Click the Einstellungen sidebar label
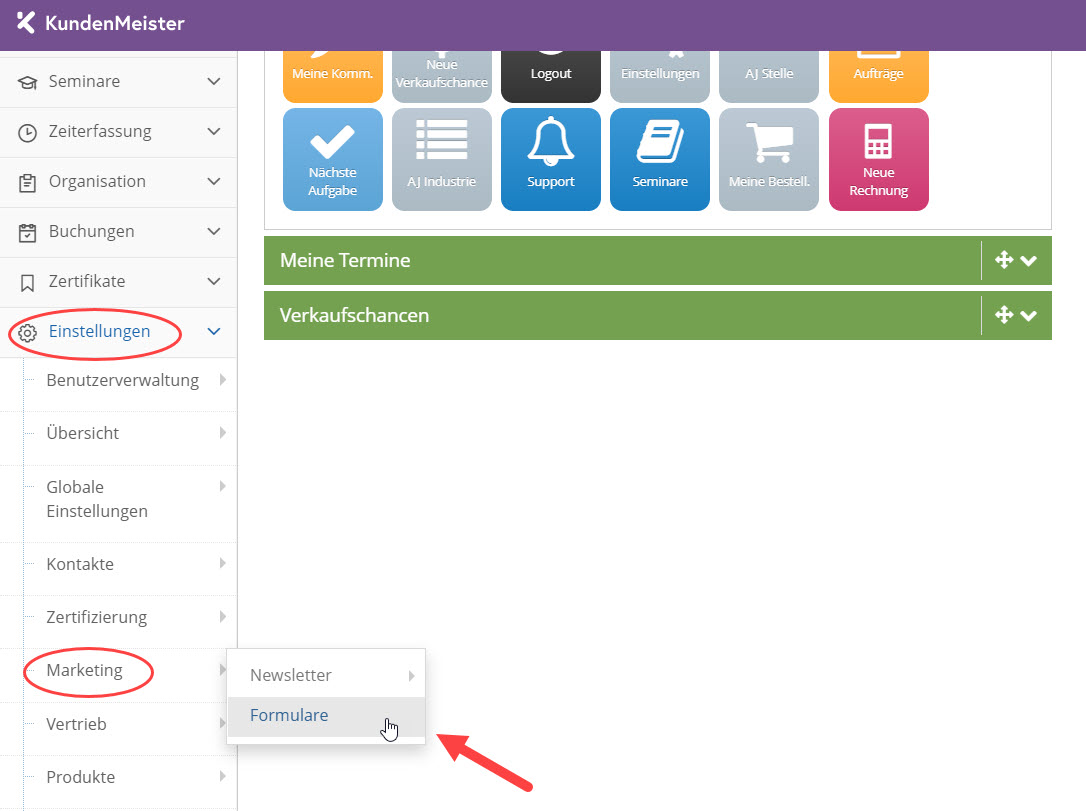1086x811 pixels. pyautogui.click(x=99, y=331)
